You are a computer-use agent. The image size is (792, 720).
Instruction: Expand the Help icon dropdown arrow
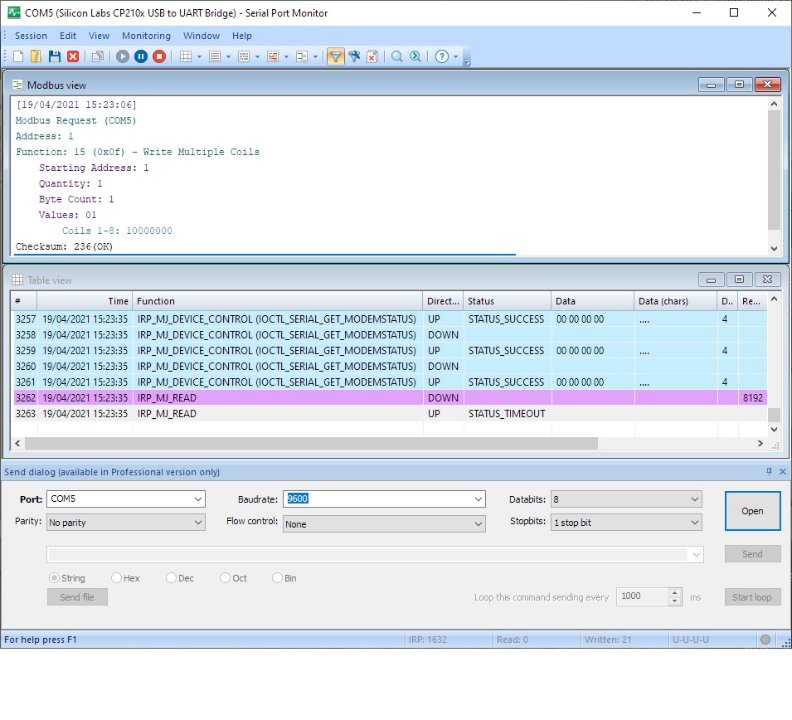pos(456,57)
